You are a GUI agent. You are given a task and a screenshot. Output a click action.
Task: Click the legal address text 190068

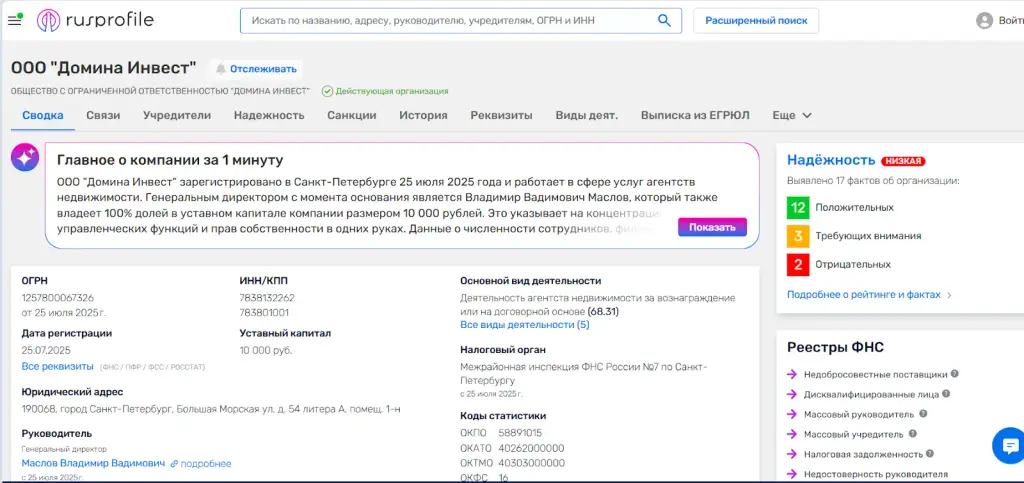point(211,409)
